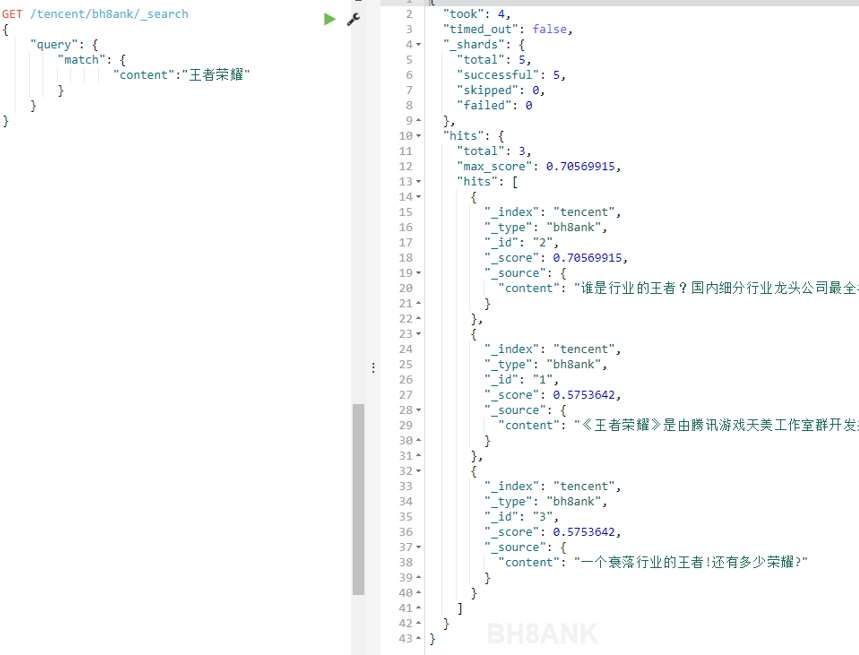Click the "_score": 0.5753642 at line 27
This screenshot has width=859, height=655.
tap(552, 395)
